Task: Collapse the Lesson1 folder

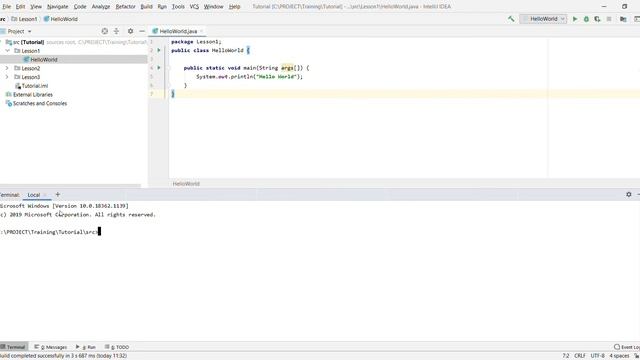Action: [7, 51]
